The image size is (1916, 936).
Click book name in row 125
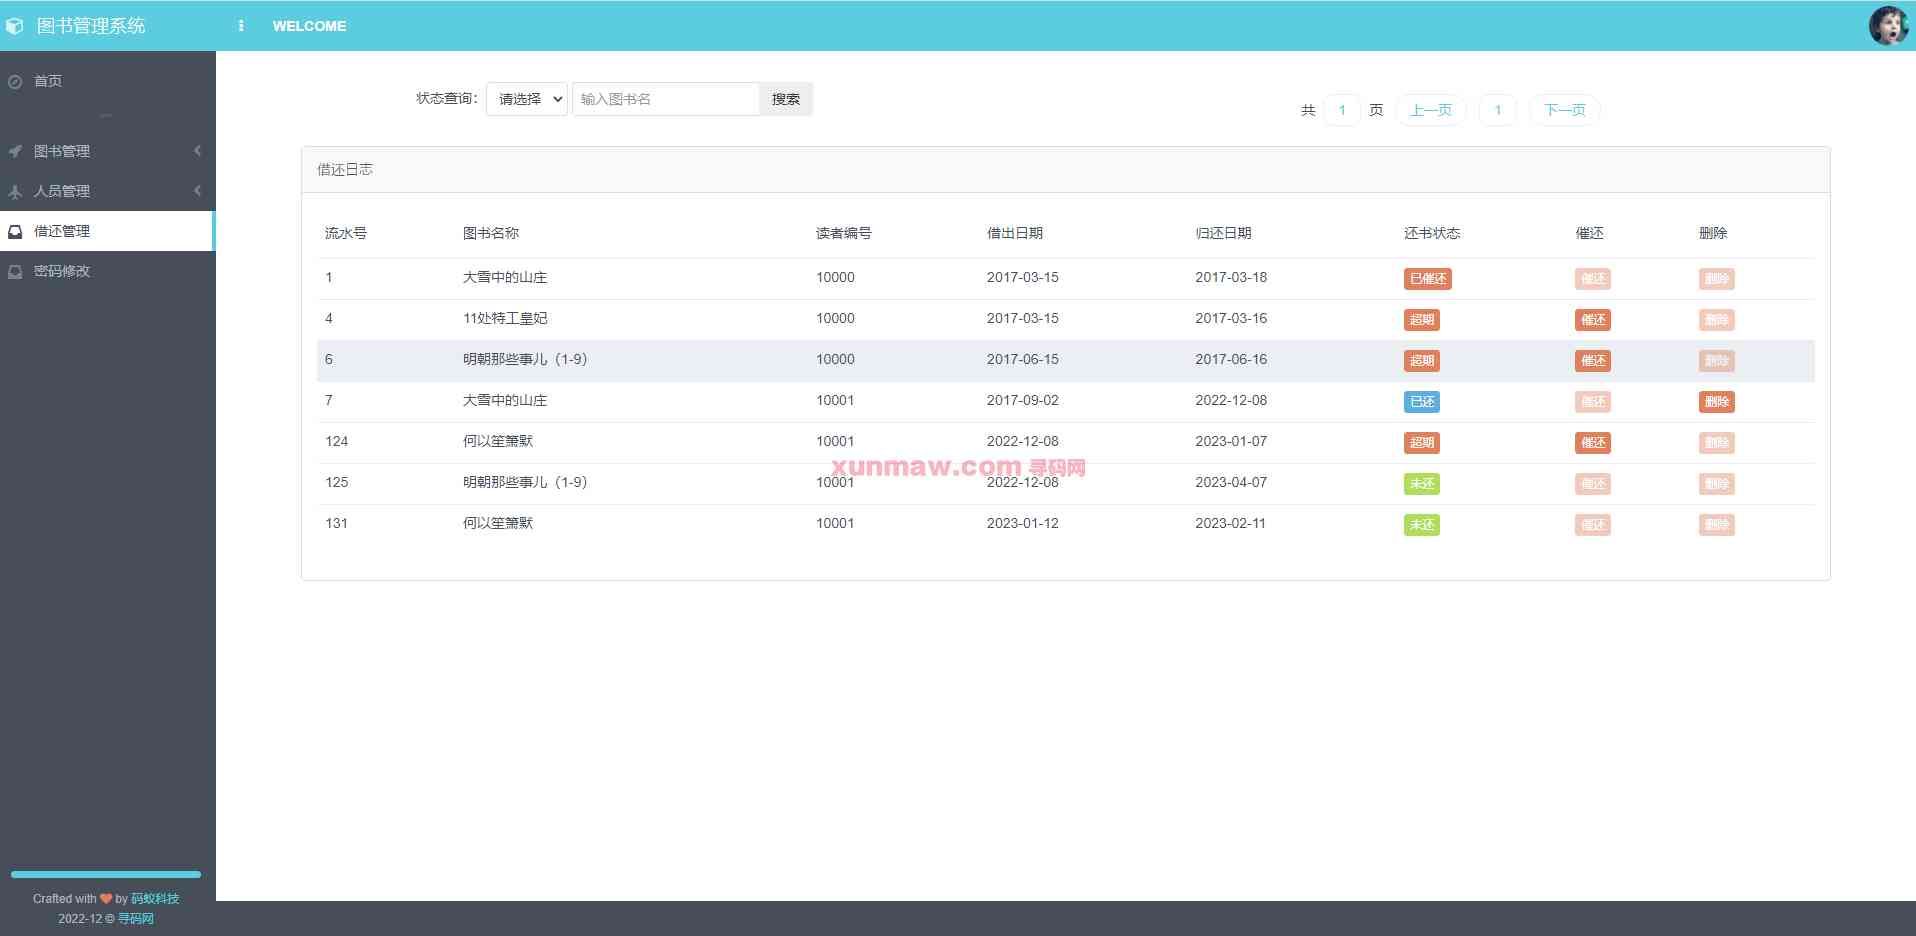525,482
